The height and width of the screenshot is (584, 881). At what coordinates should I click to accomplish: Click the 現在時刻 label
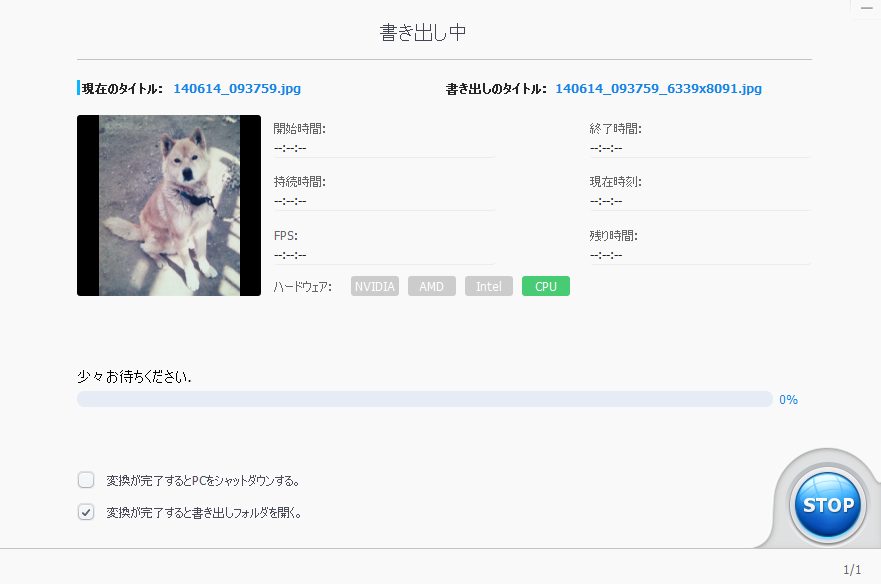coord(615,182)
